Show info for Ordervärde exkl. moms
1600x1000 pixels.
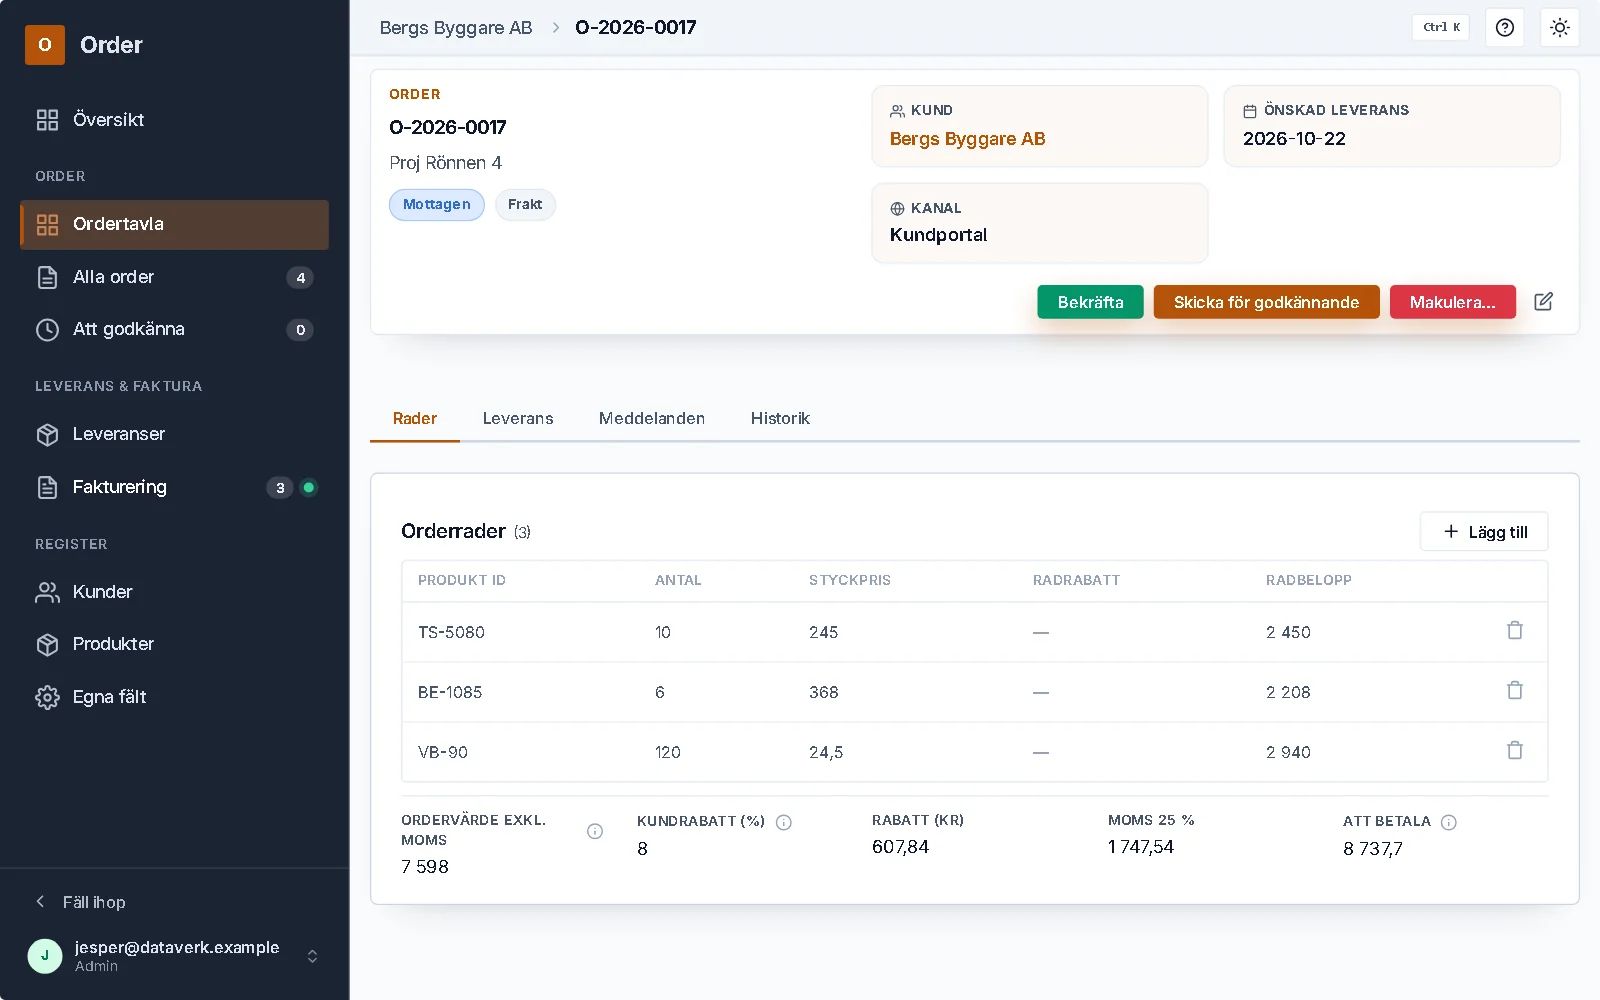pyautogui.click(x=595, y=831)
